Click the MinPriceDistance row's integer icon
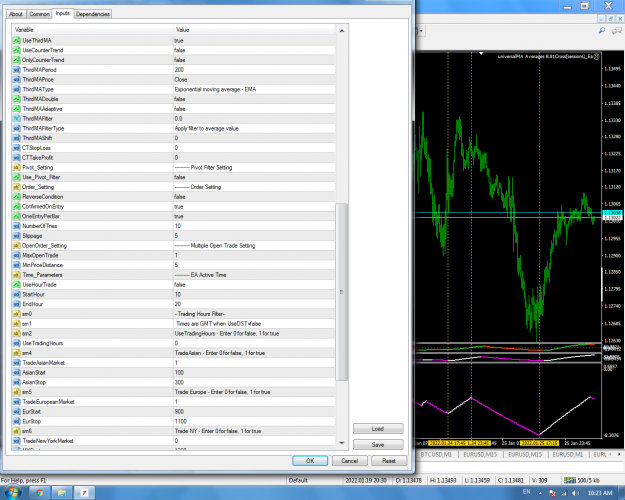 tap(16, 265)
